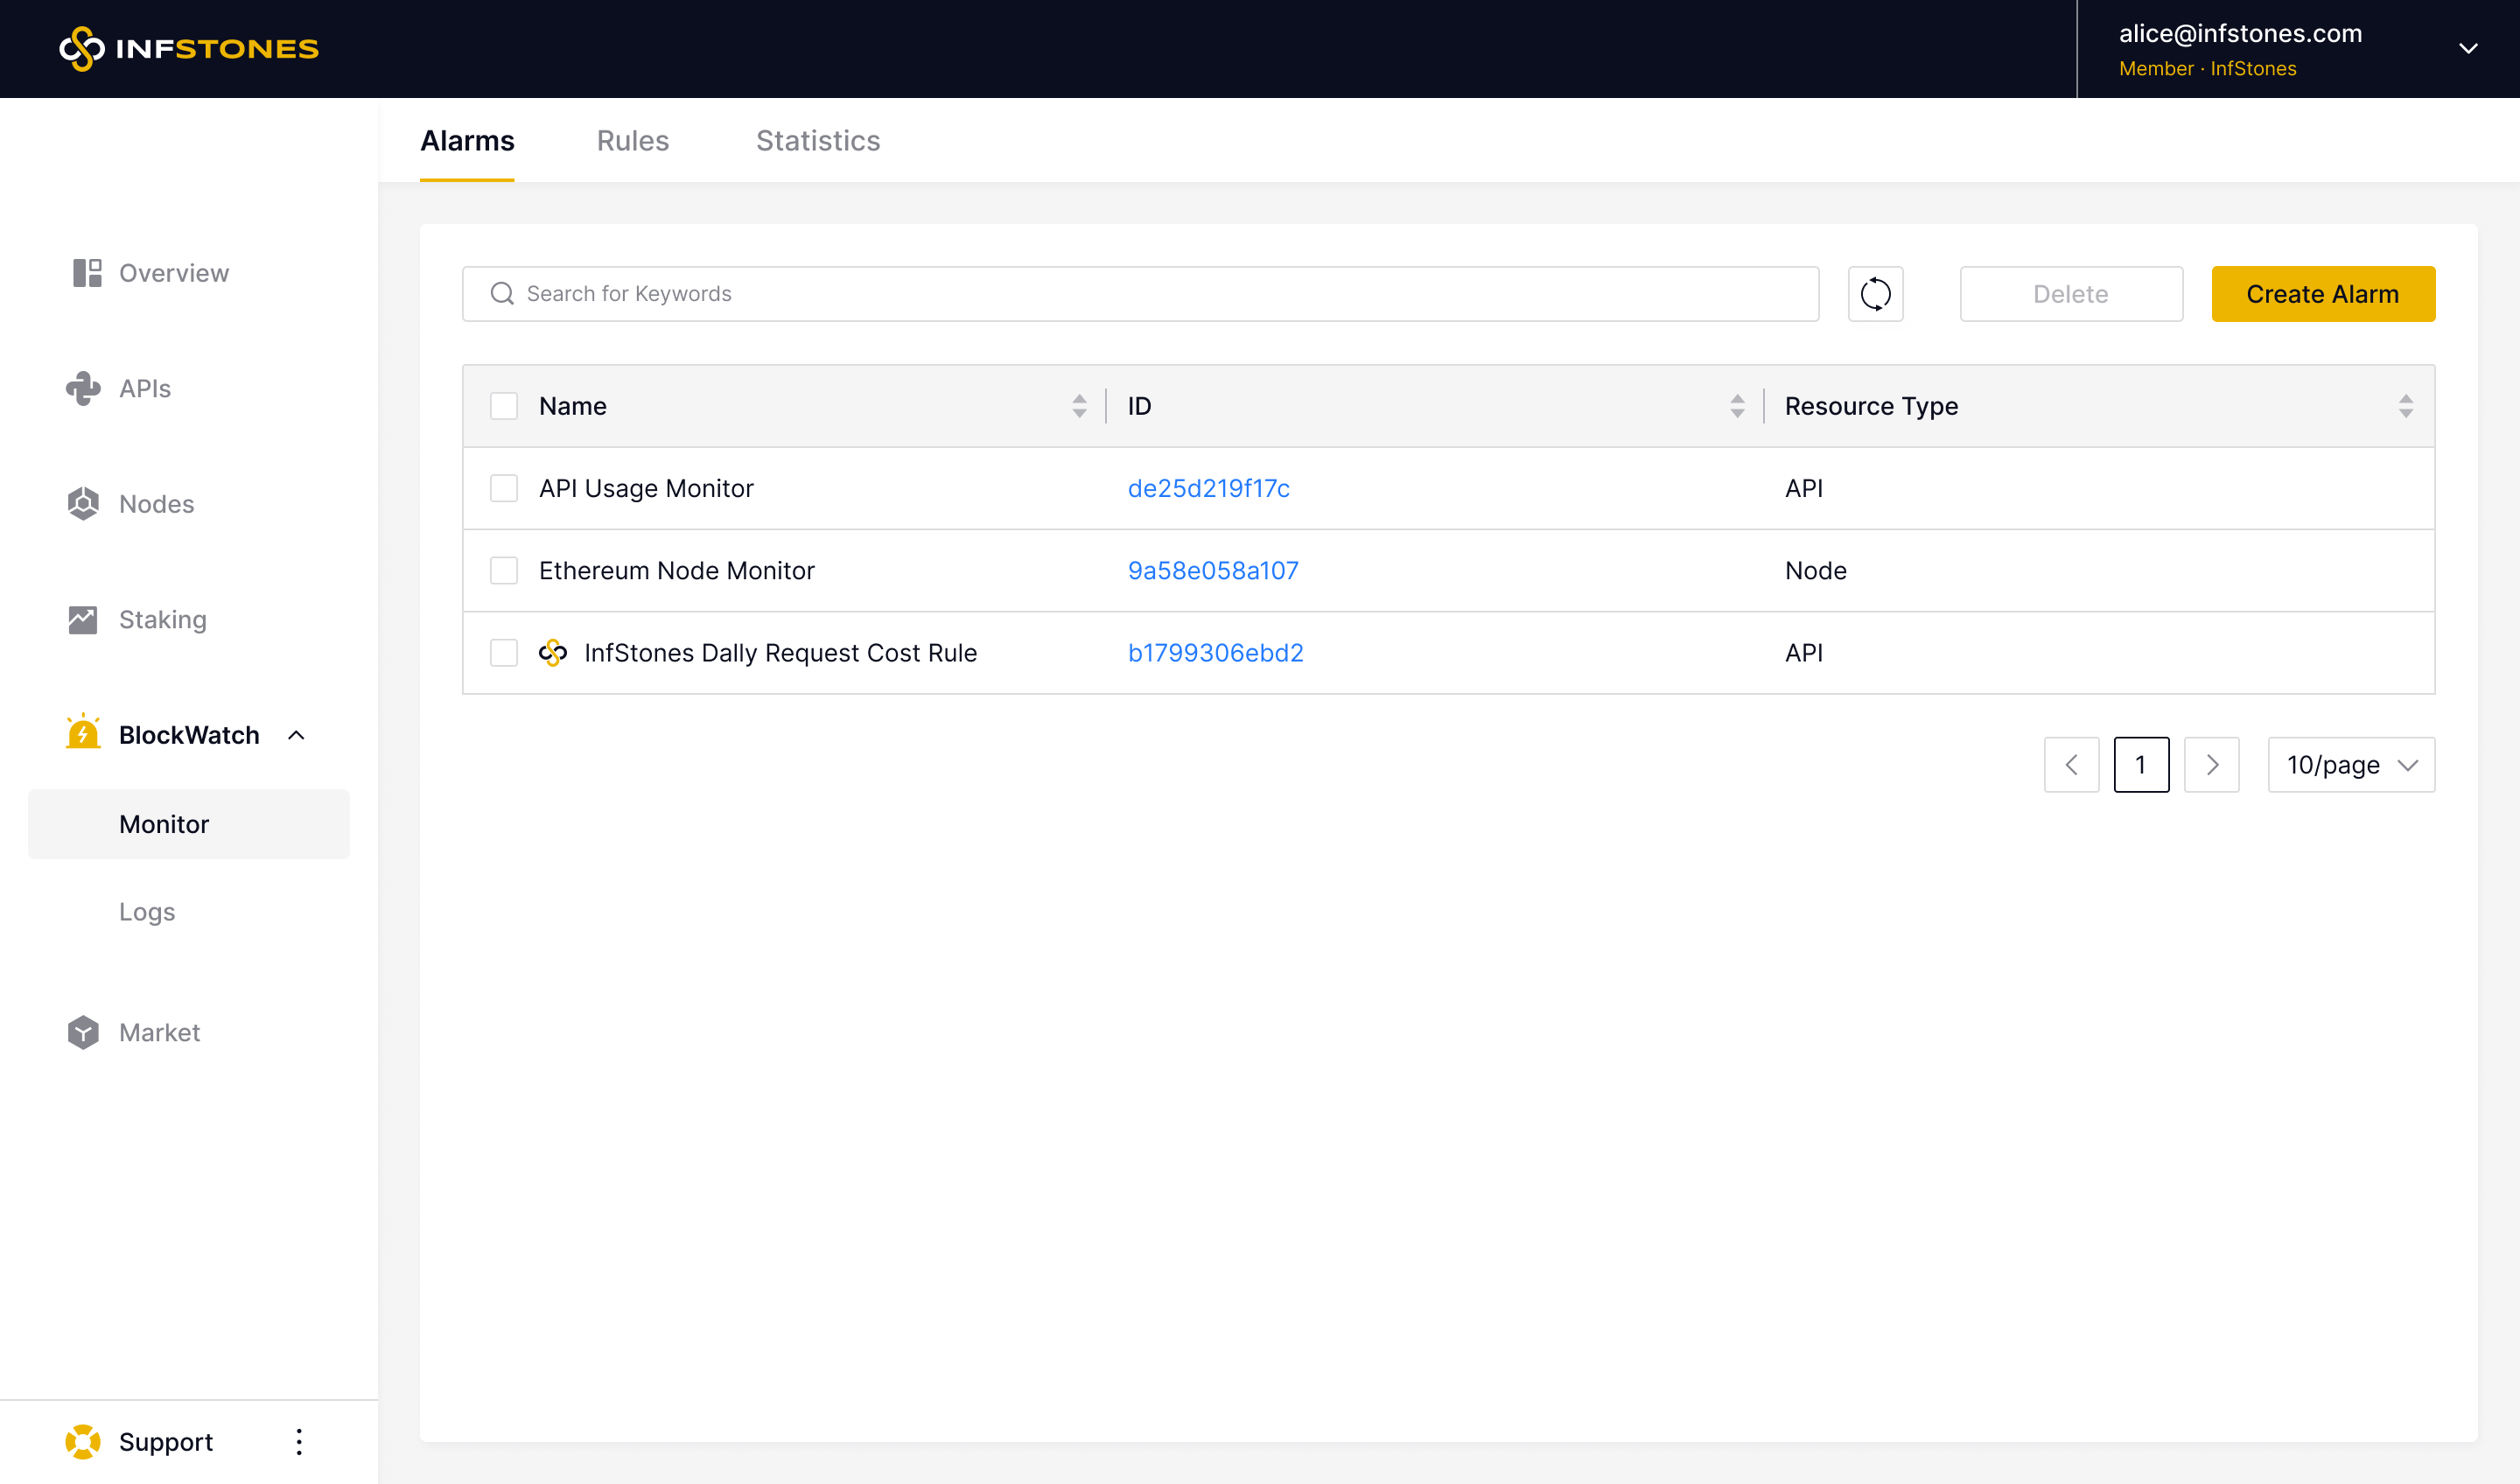The image size is (2520, 1484).
Task: Open the Overview dashboard icon
Action: tap(87, 273)
